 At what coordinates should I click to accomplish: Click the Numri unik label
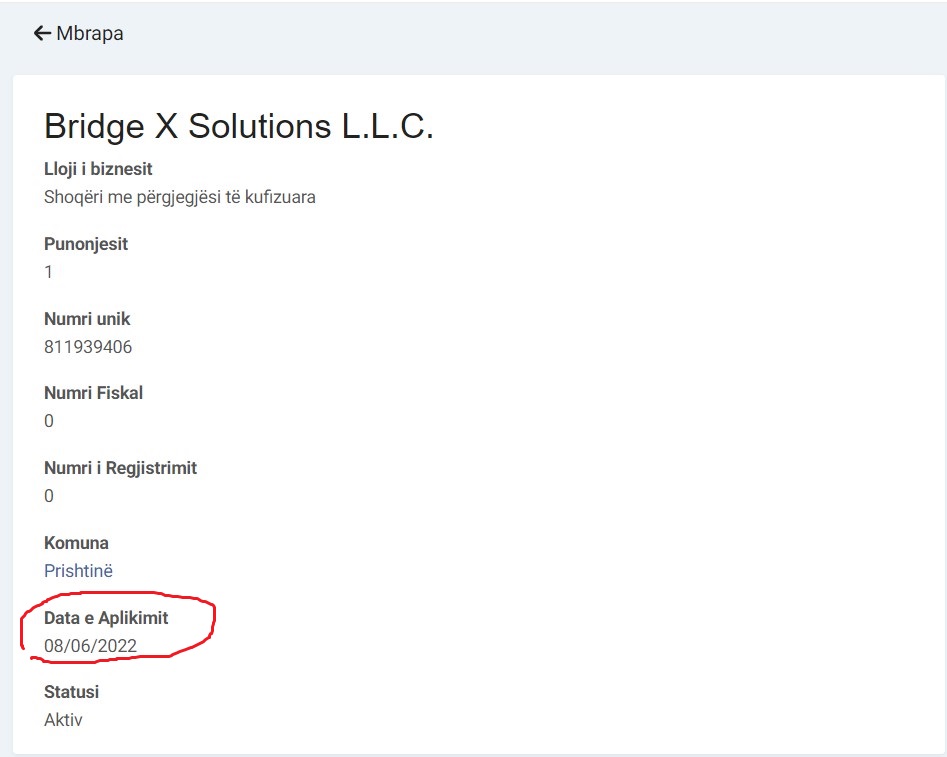coord(87,319)
